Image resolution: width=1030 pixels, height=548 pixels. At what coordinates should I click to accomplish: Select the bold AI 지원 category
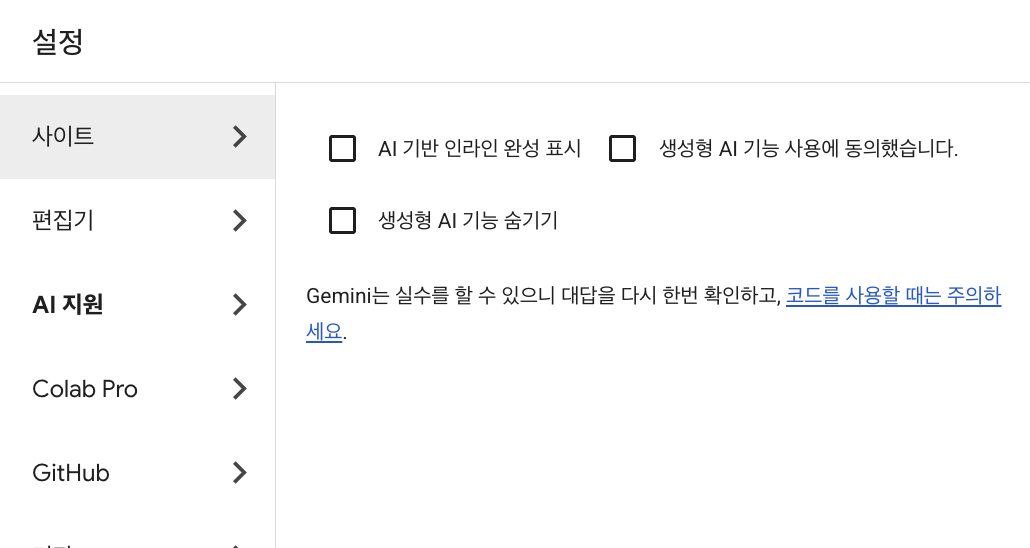(137, 305)
